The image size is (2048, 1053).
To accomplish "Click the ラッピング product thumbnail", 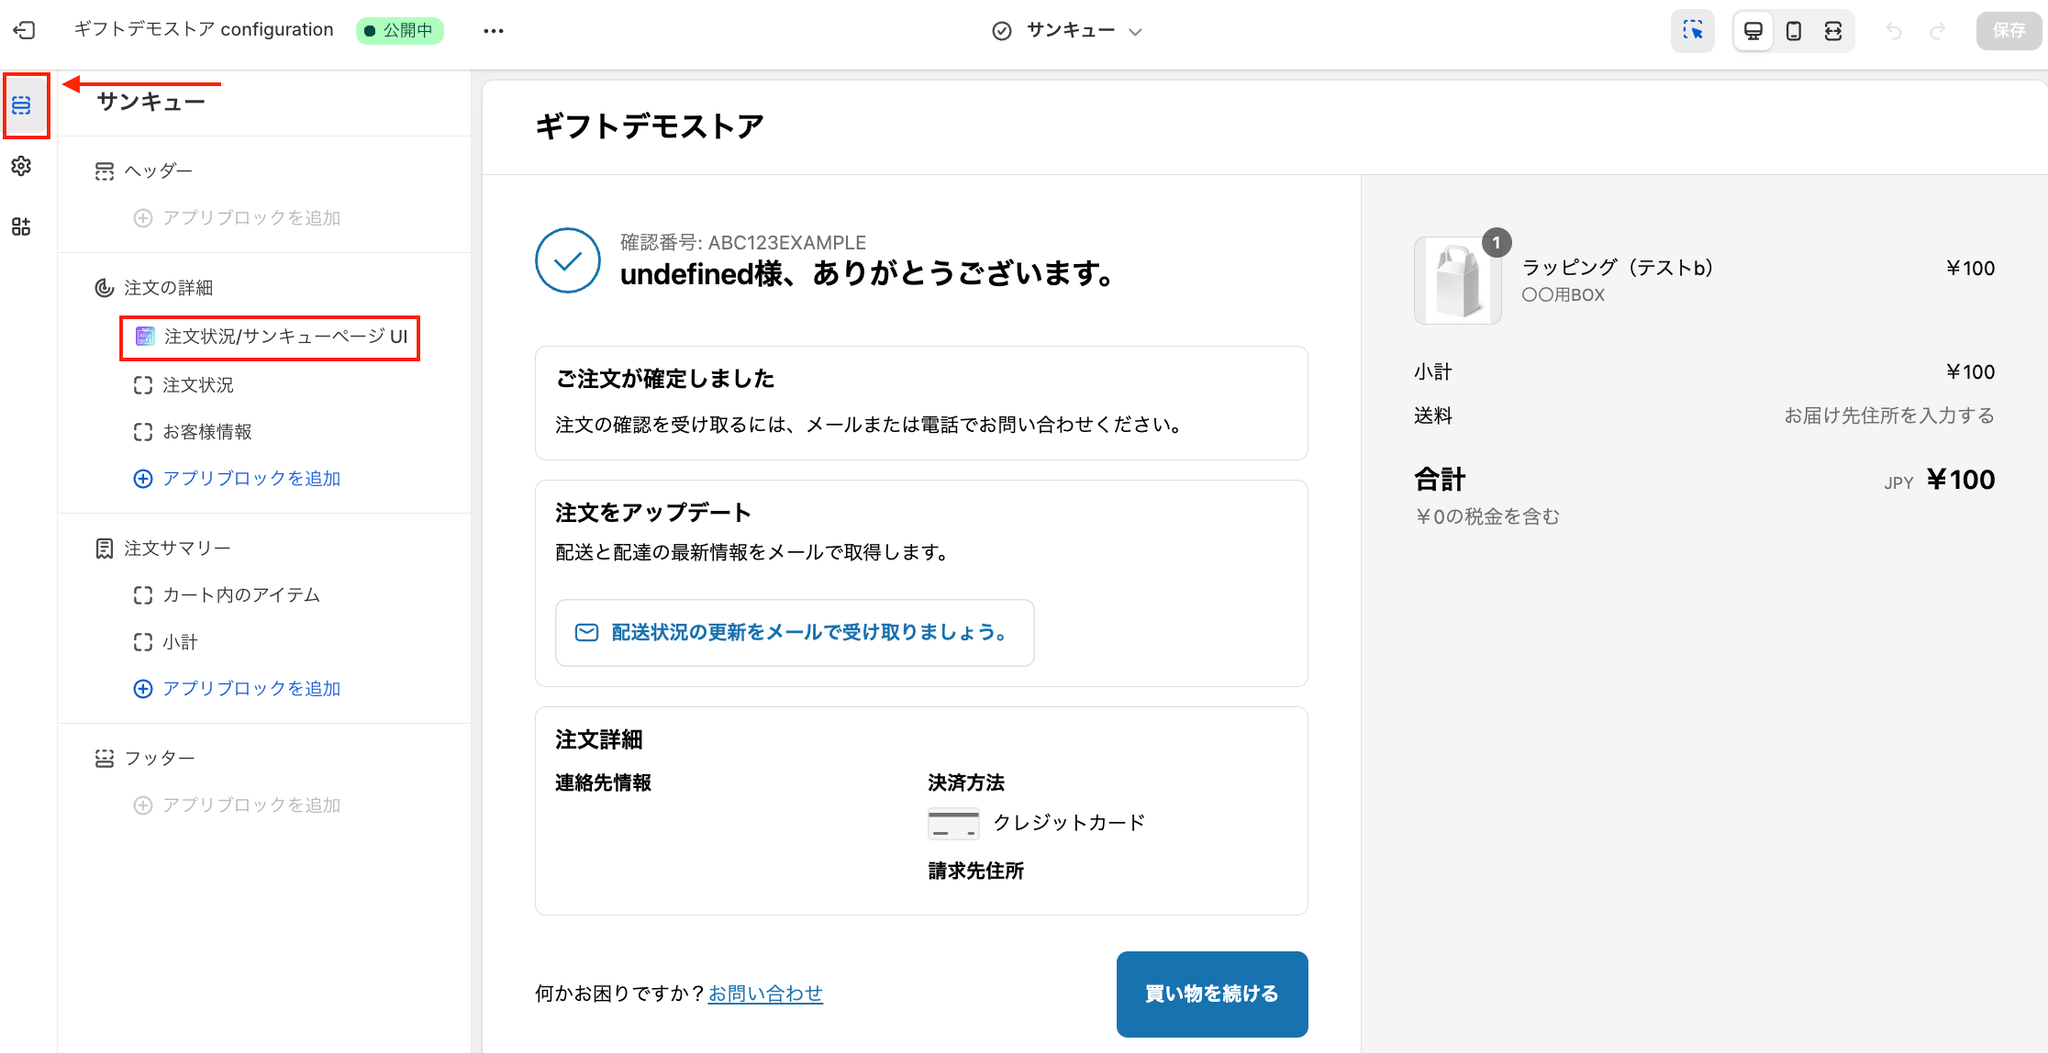I will click(1457, 282).
